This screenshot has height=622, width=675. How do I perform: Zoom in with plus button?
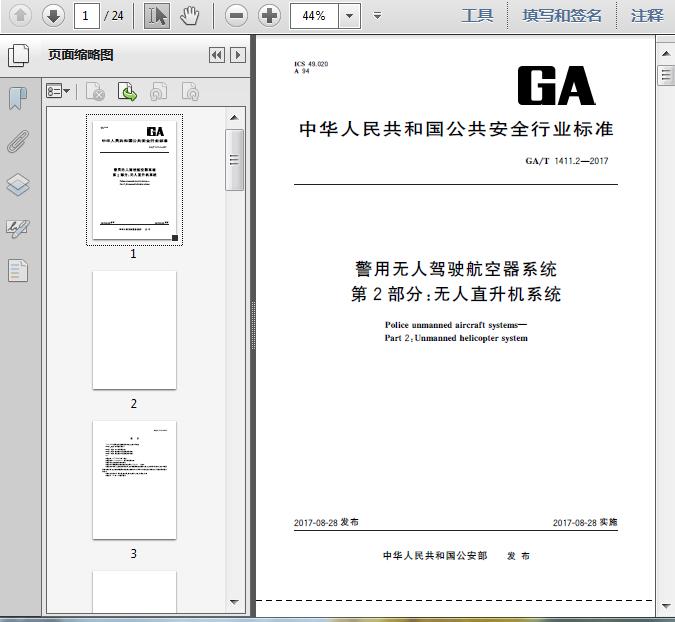[x=269, y=16]
